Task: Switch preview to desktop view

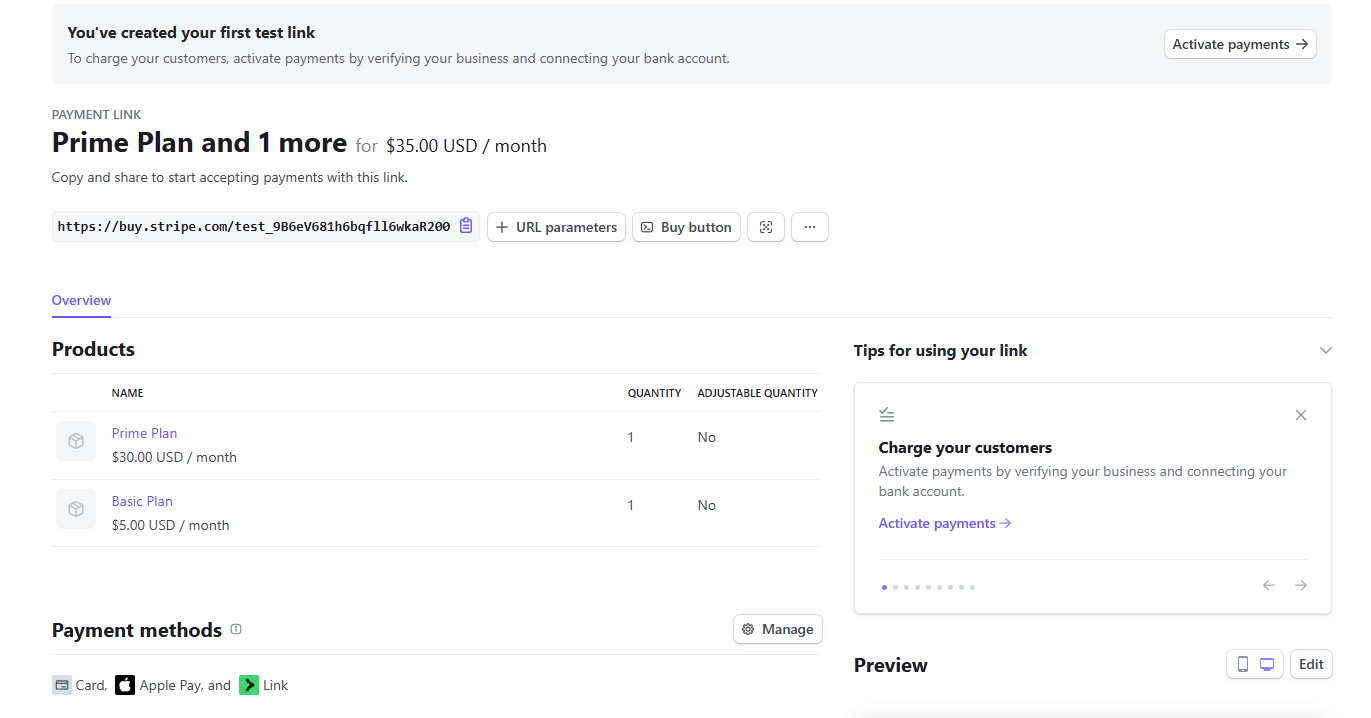Action: (1267, 664)
